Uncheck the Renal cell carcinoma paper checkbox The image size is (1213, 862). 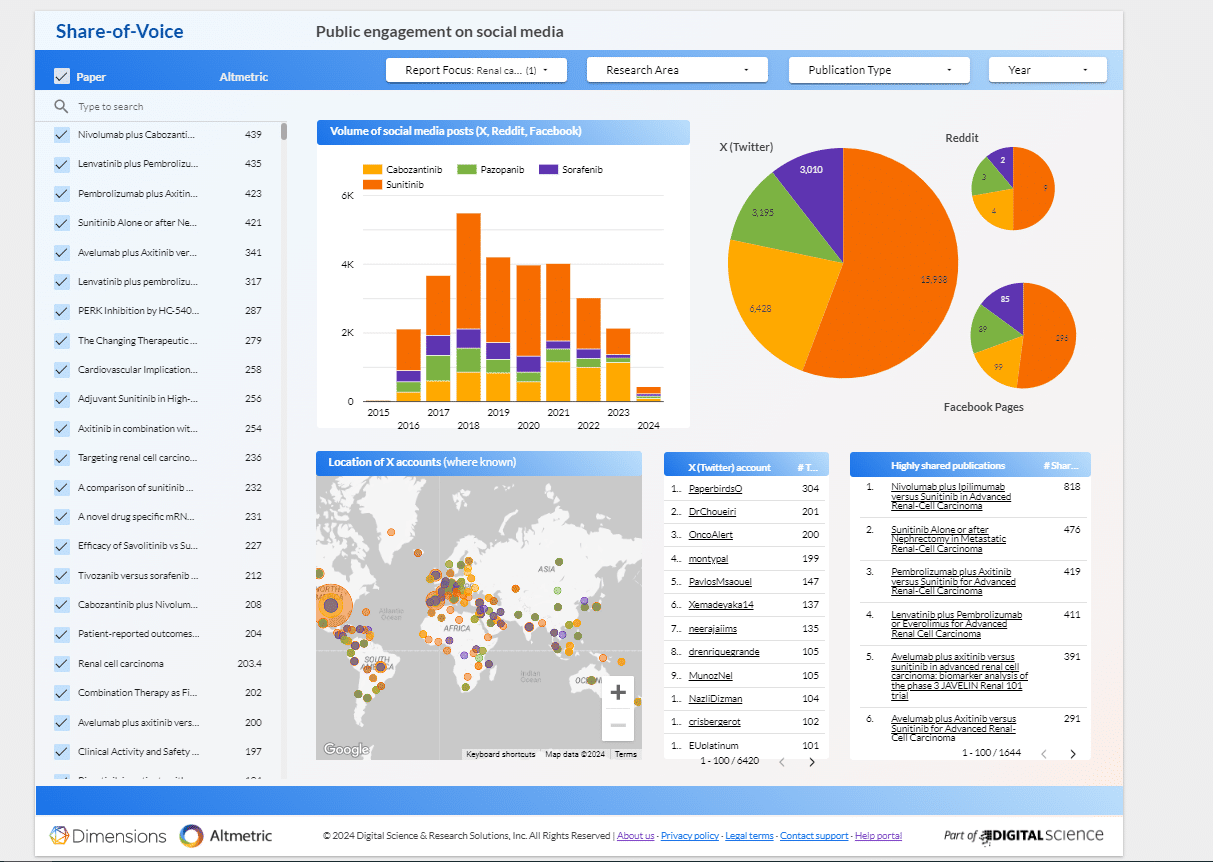coord(62,664)
